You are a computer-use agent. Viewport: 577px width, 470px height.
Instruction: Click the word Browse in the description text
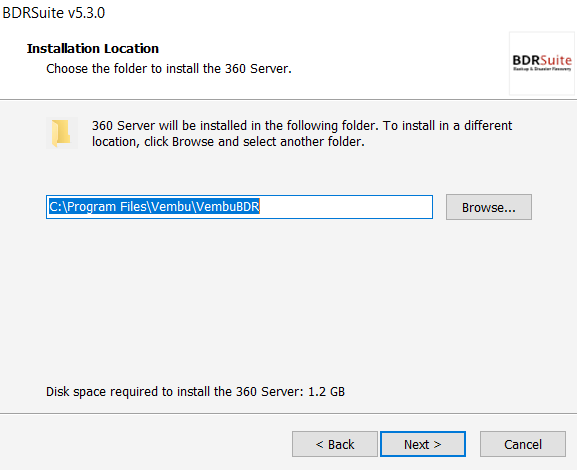click(x=193, y=142)
